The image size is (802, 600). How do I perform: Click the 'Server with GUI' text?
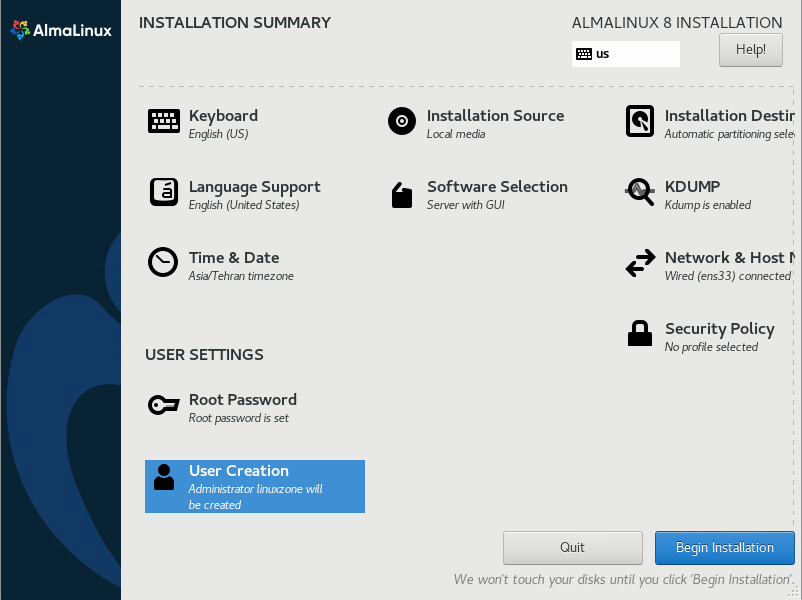click(465, 205)
